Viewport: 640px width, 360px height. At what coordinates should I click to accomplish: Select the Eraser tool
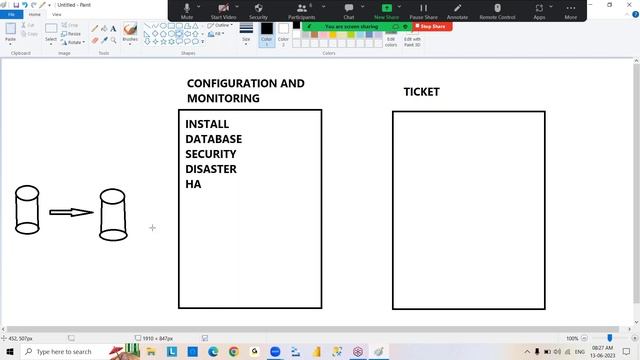(x=95, y=40)
